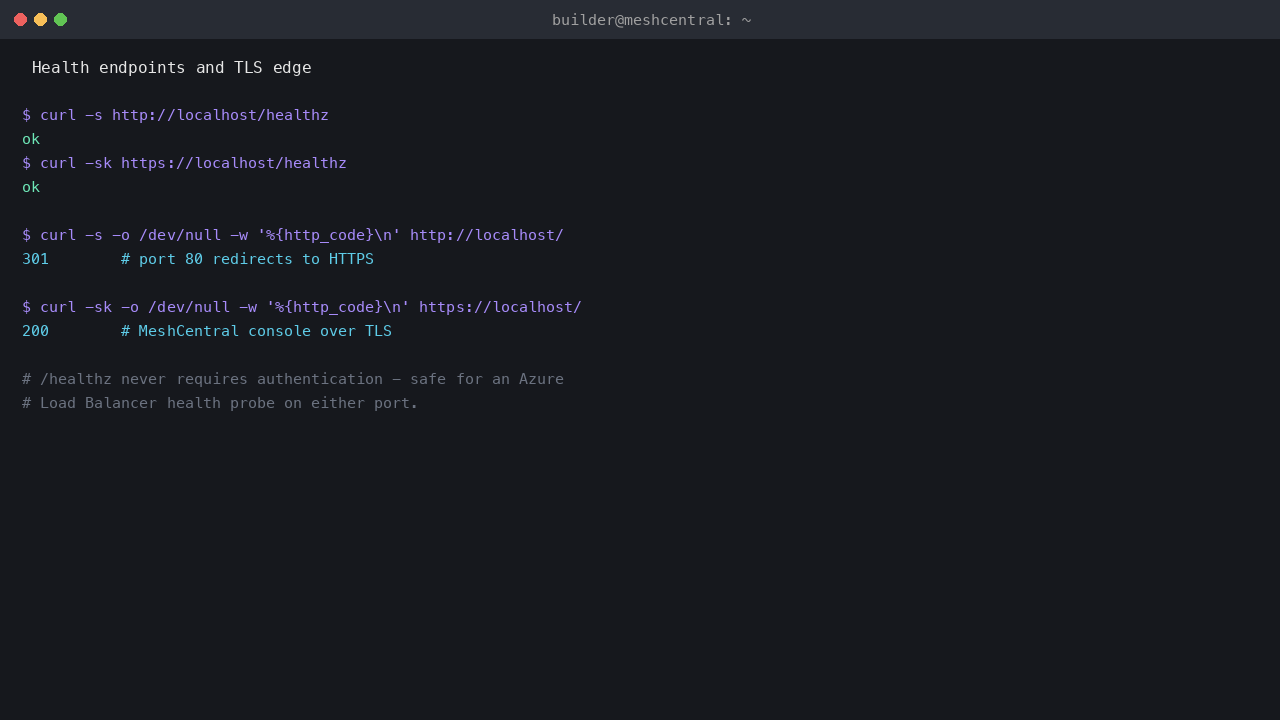Open the http://localhost/ URL in the third command
This screenshot has height=720, width=1280.
click(x=487, y=235)
